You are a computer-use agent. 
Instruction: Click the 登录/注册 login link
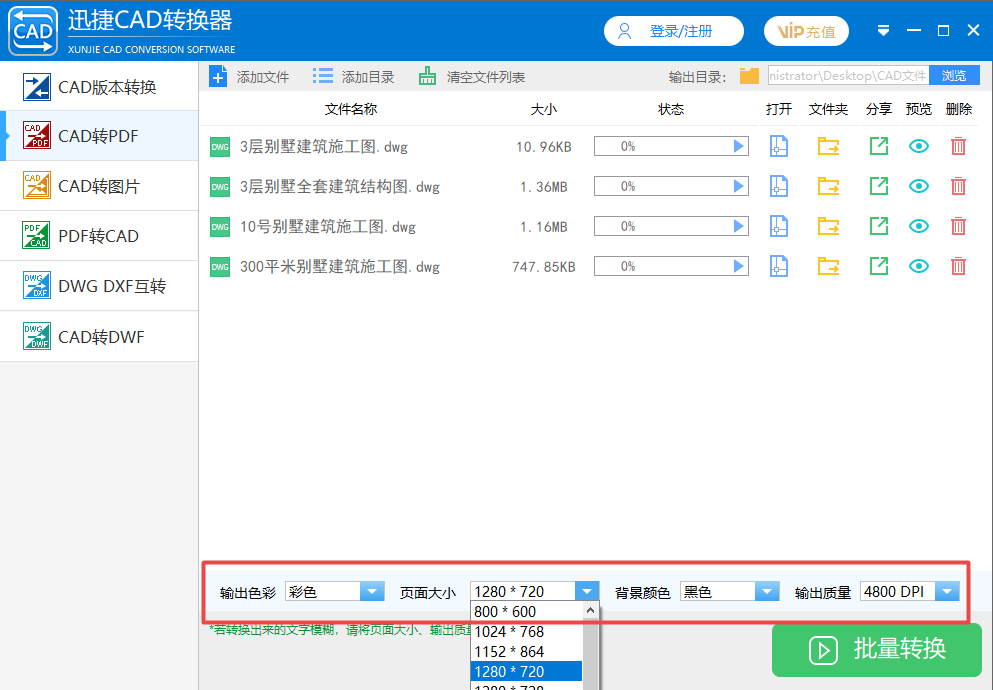point(673,31)
